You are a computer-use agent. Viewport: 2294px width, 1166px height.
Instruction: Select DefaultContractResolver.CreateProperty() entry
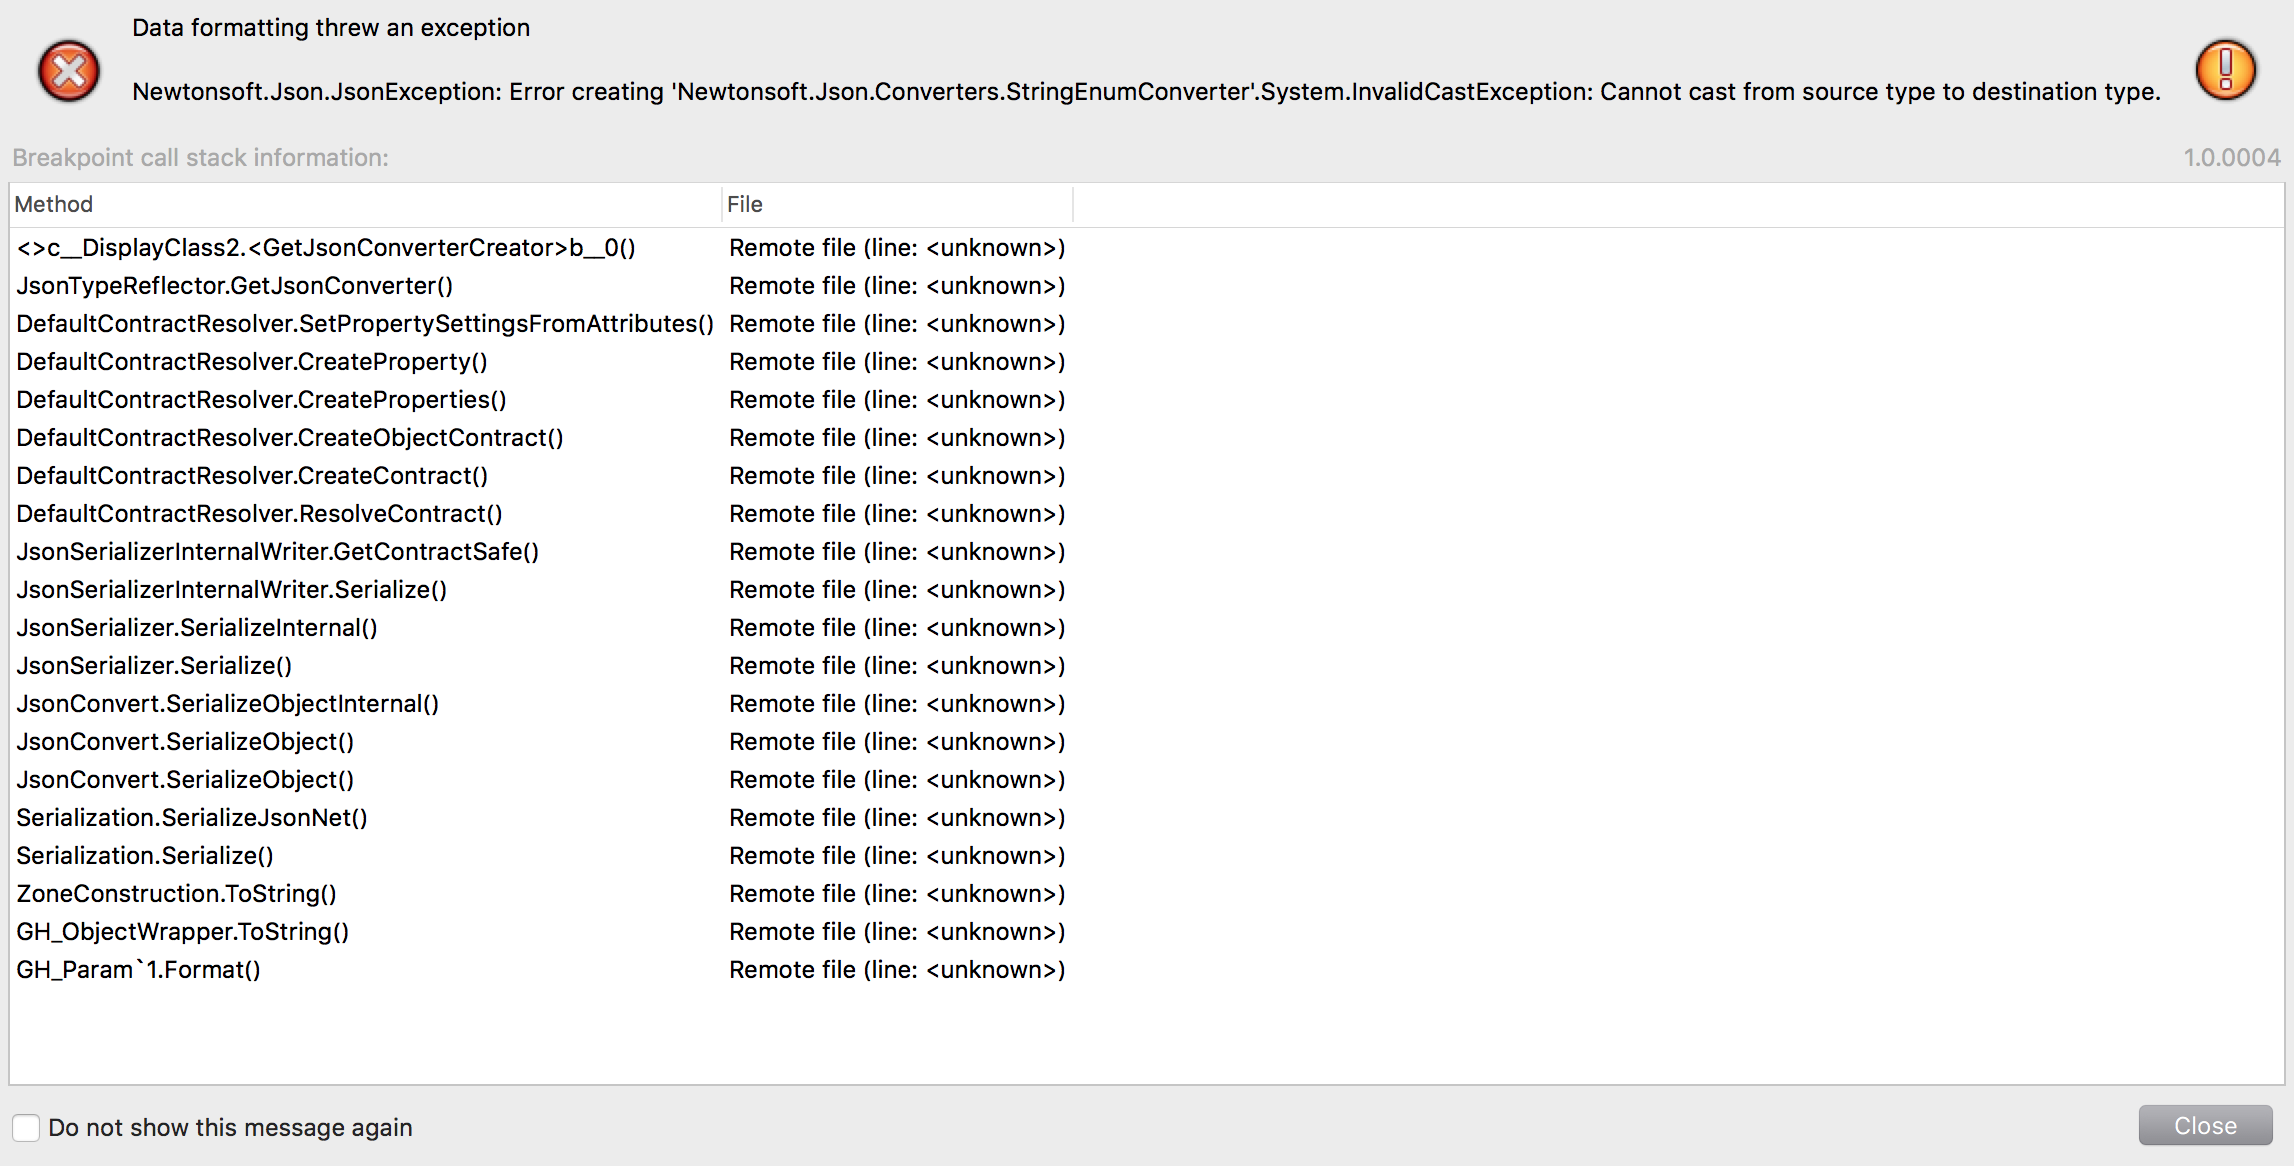point(252,362)
